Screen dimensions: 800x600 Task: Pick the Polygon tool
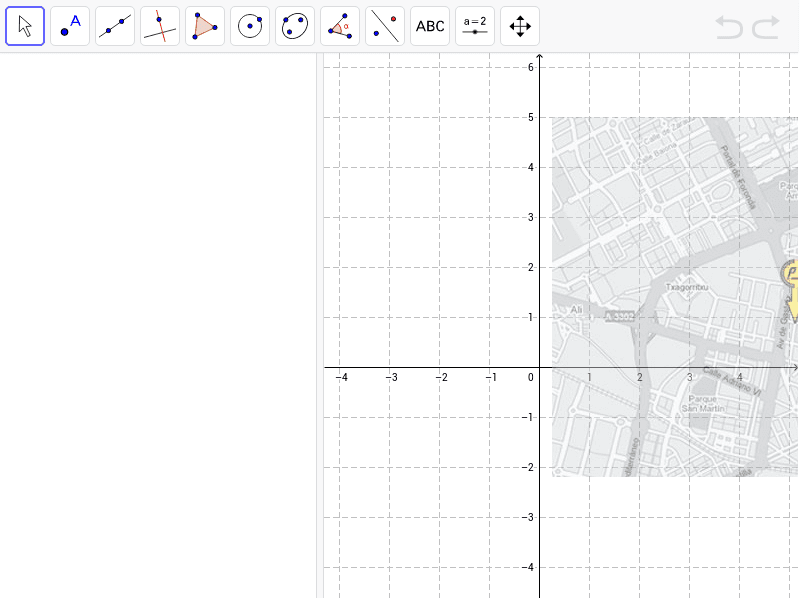click(205, 26)
